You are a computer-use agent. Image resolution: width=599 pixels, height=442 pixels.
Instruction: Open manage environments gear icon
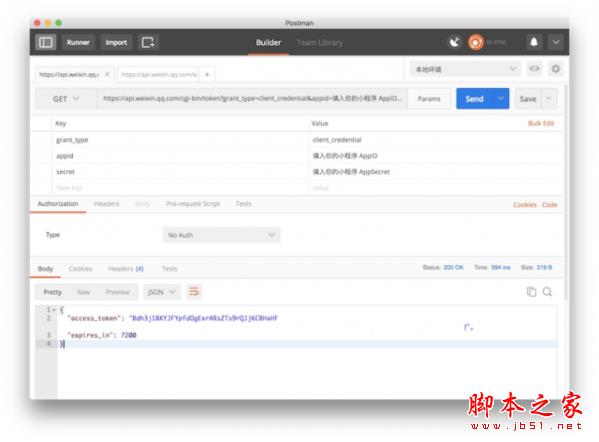point(555,69)
